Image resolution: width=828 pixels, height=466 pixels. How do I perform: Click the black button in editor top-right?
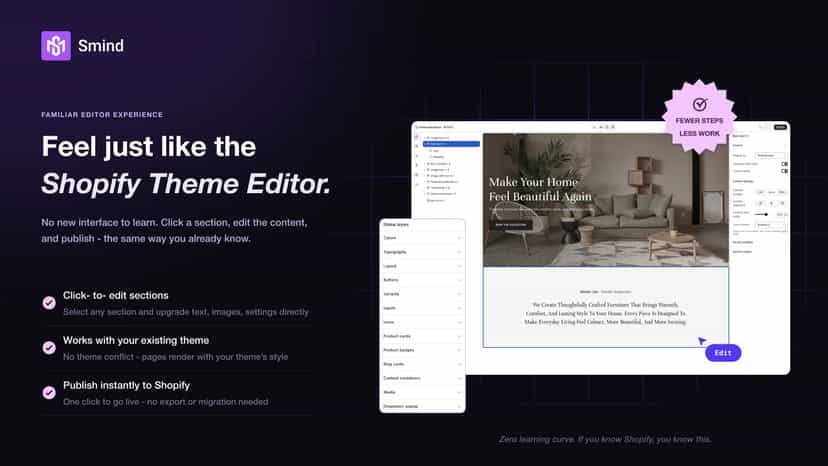[x=780, y=127]
